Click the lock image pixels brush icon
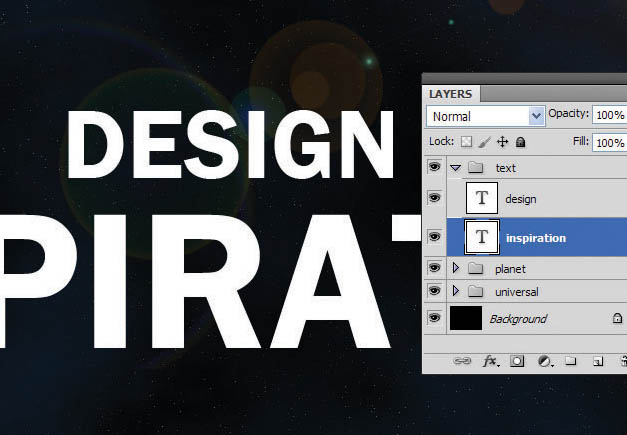 pos(484,142)
